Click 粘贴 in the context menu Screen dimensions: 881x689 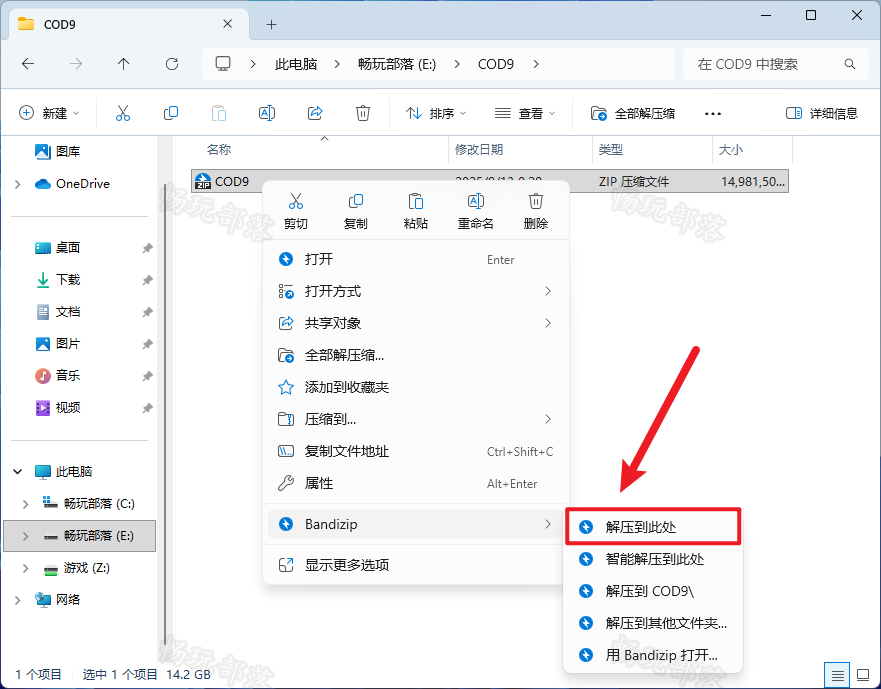tap(416, 211)
